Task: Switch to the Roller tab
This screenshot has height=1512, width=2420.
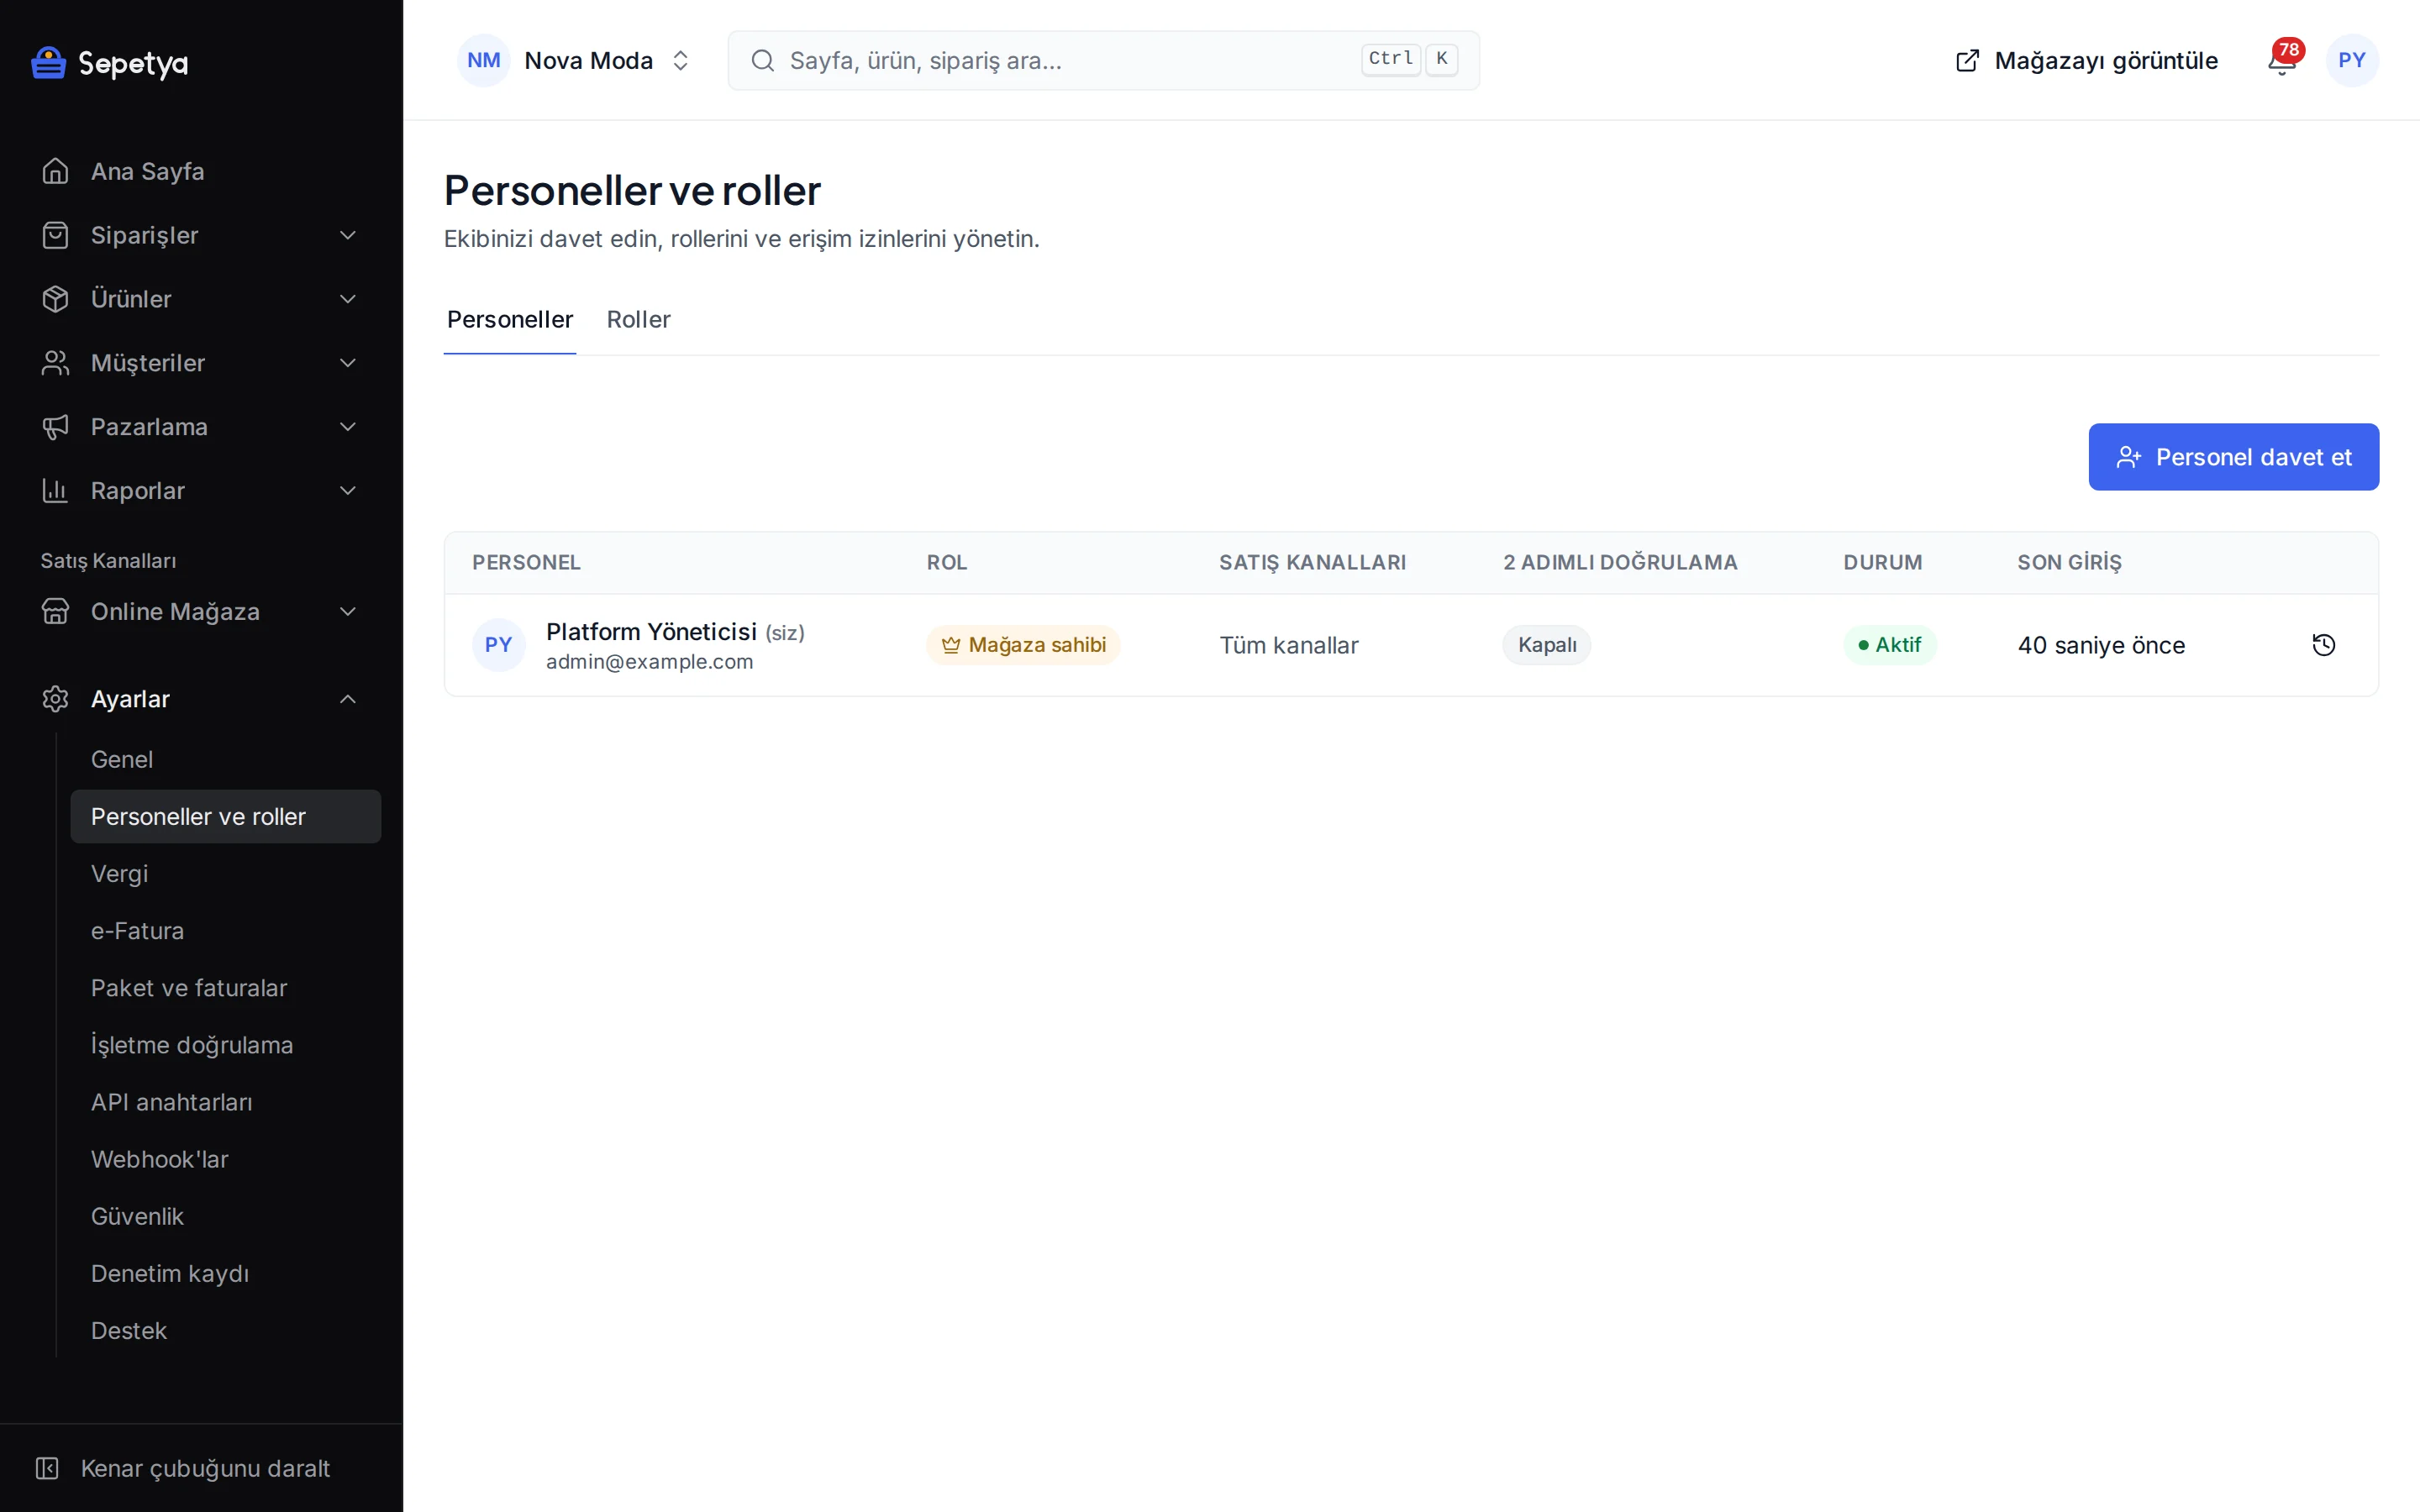Action: click(x=638, y=320)
